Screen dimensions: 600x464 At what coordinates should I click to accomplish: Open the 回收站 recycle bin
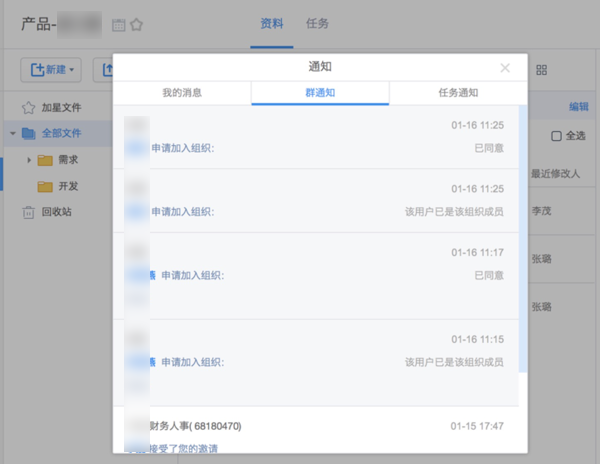(57, 212)
